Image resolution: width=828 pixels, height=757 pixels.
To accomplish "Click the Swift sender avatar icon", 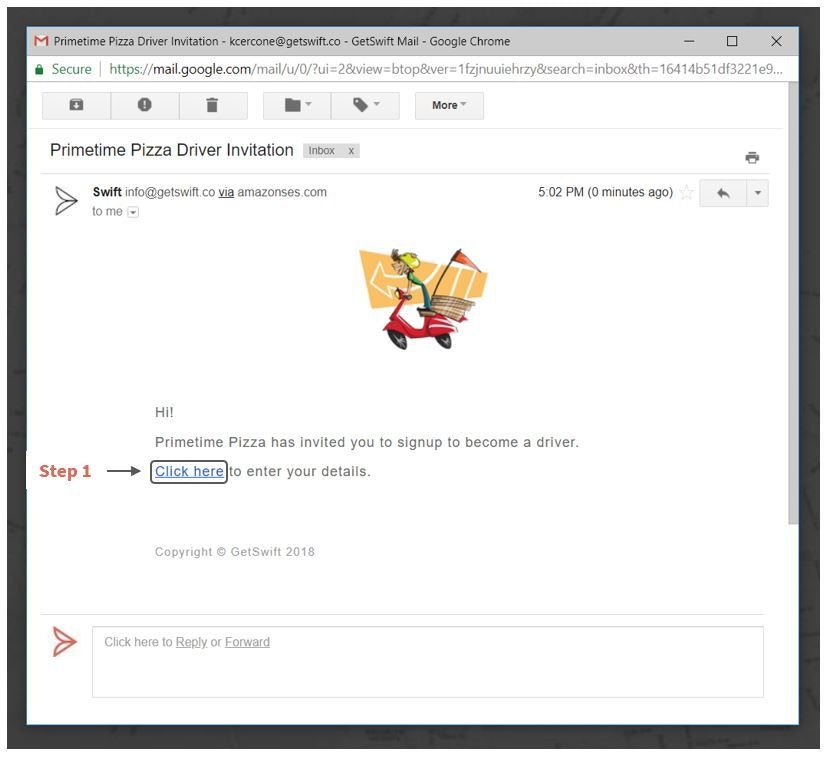I will [x=66, y=201].
